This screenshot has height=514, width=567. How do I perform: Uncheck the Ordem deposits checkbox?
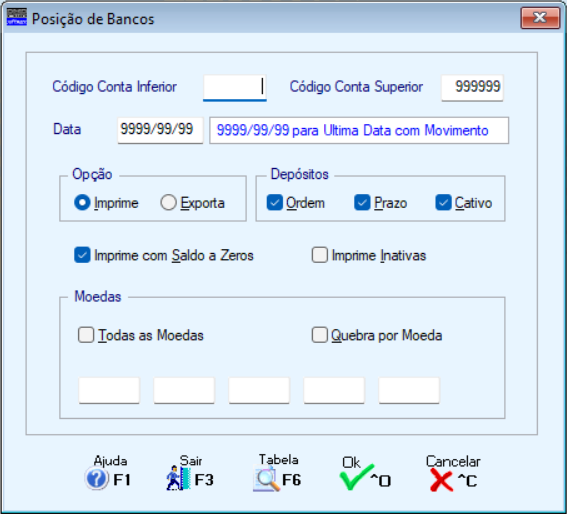click(x=274, y=203)
